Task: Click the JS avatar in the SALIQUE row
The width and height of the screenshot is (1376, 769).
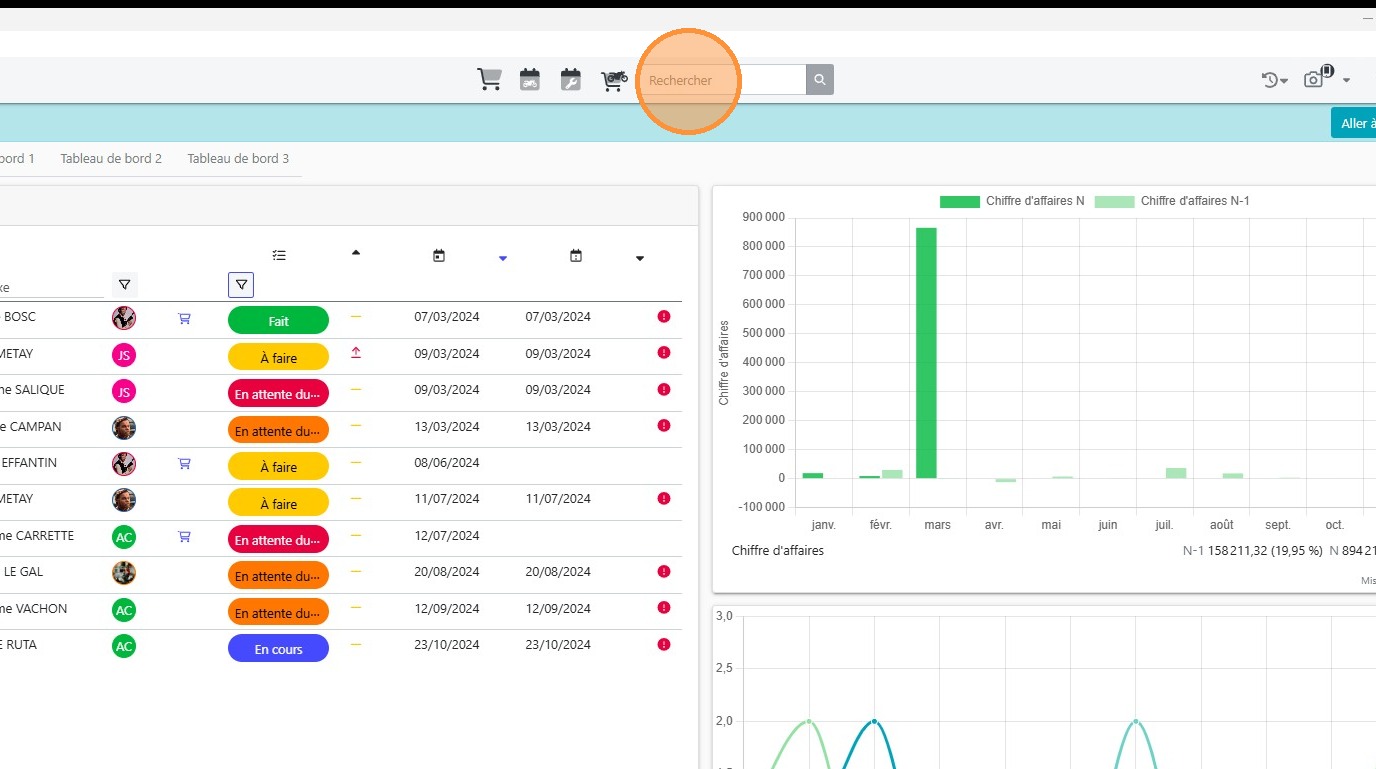Action: pos(124,391)
